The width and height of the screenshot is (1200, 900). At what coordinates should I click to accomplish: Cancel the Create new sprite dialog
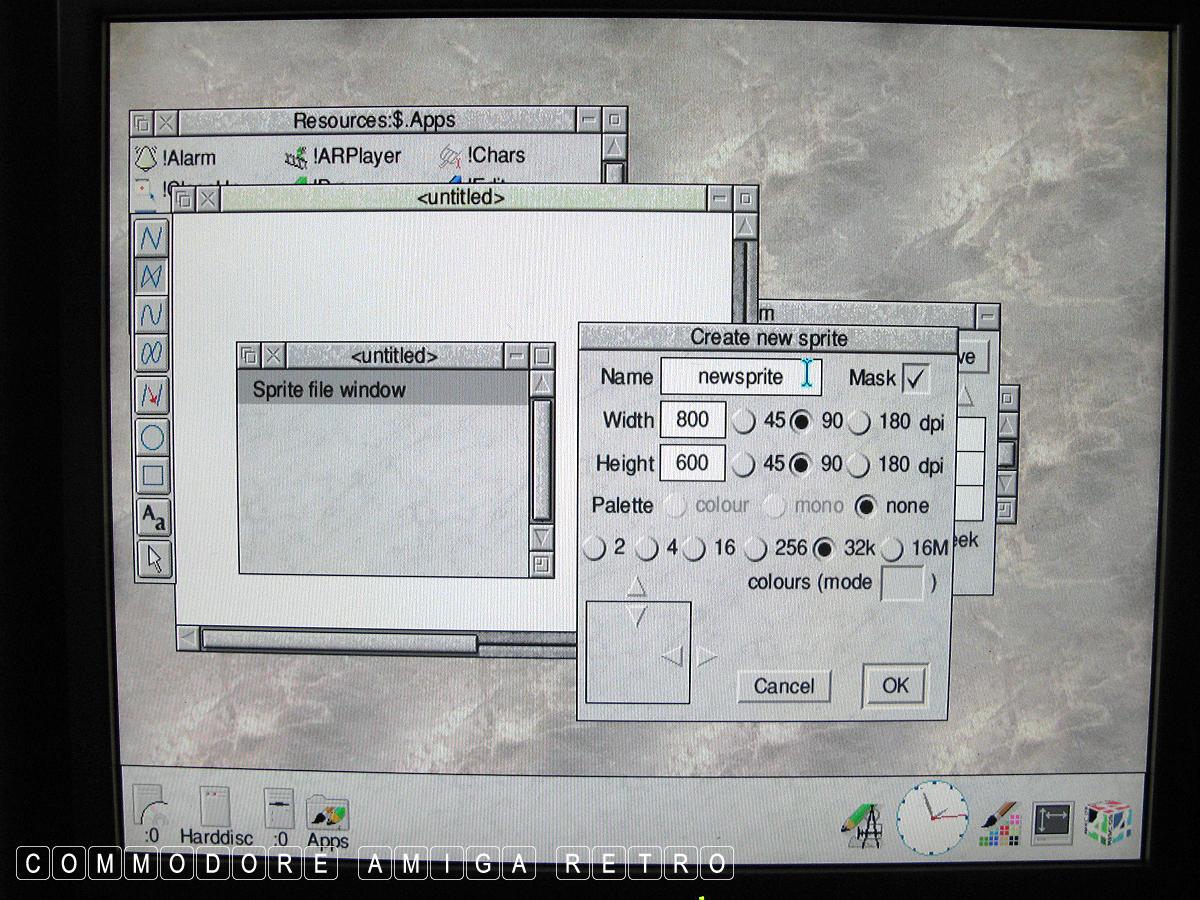(783, 686)
